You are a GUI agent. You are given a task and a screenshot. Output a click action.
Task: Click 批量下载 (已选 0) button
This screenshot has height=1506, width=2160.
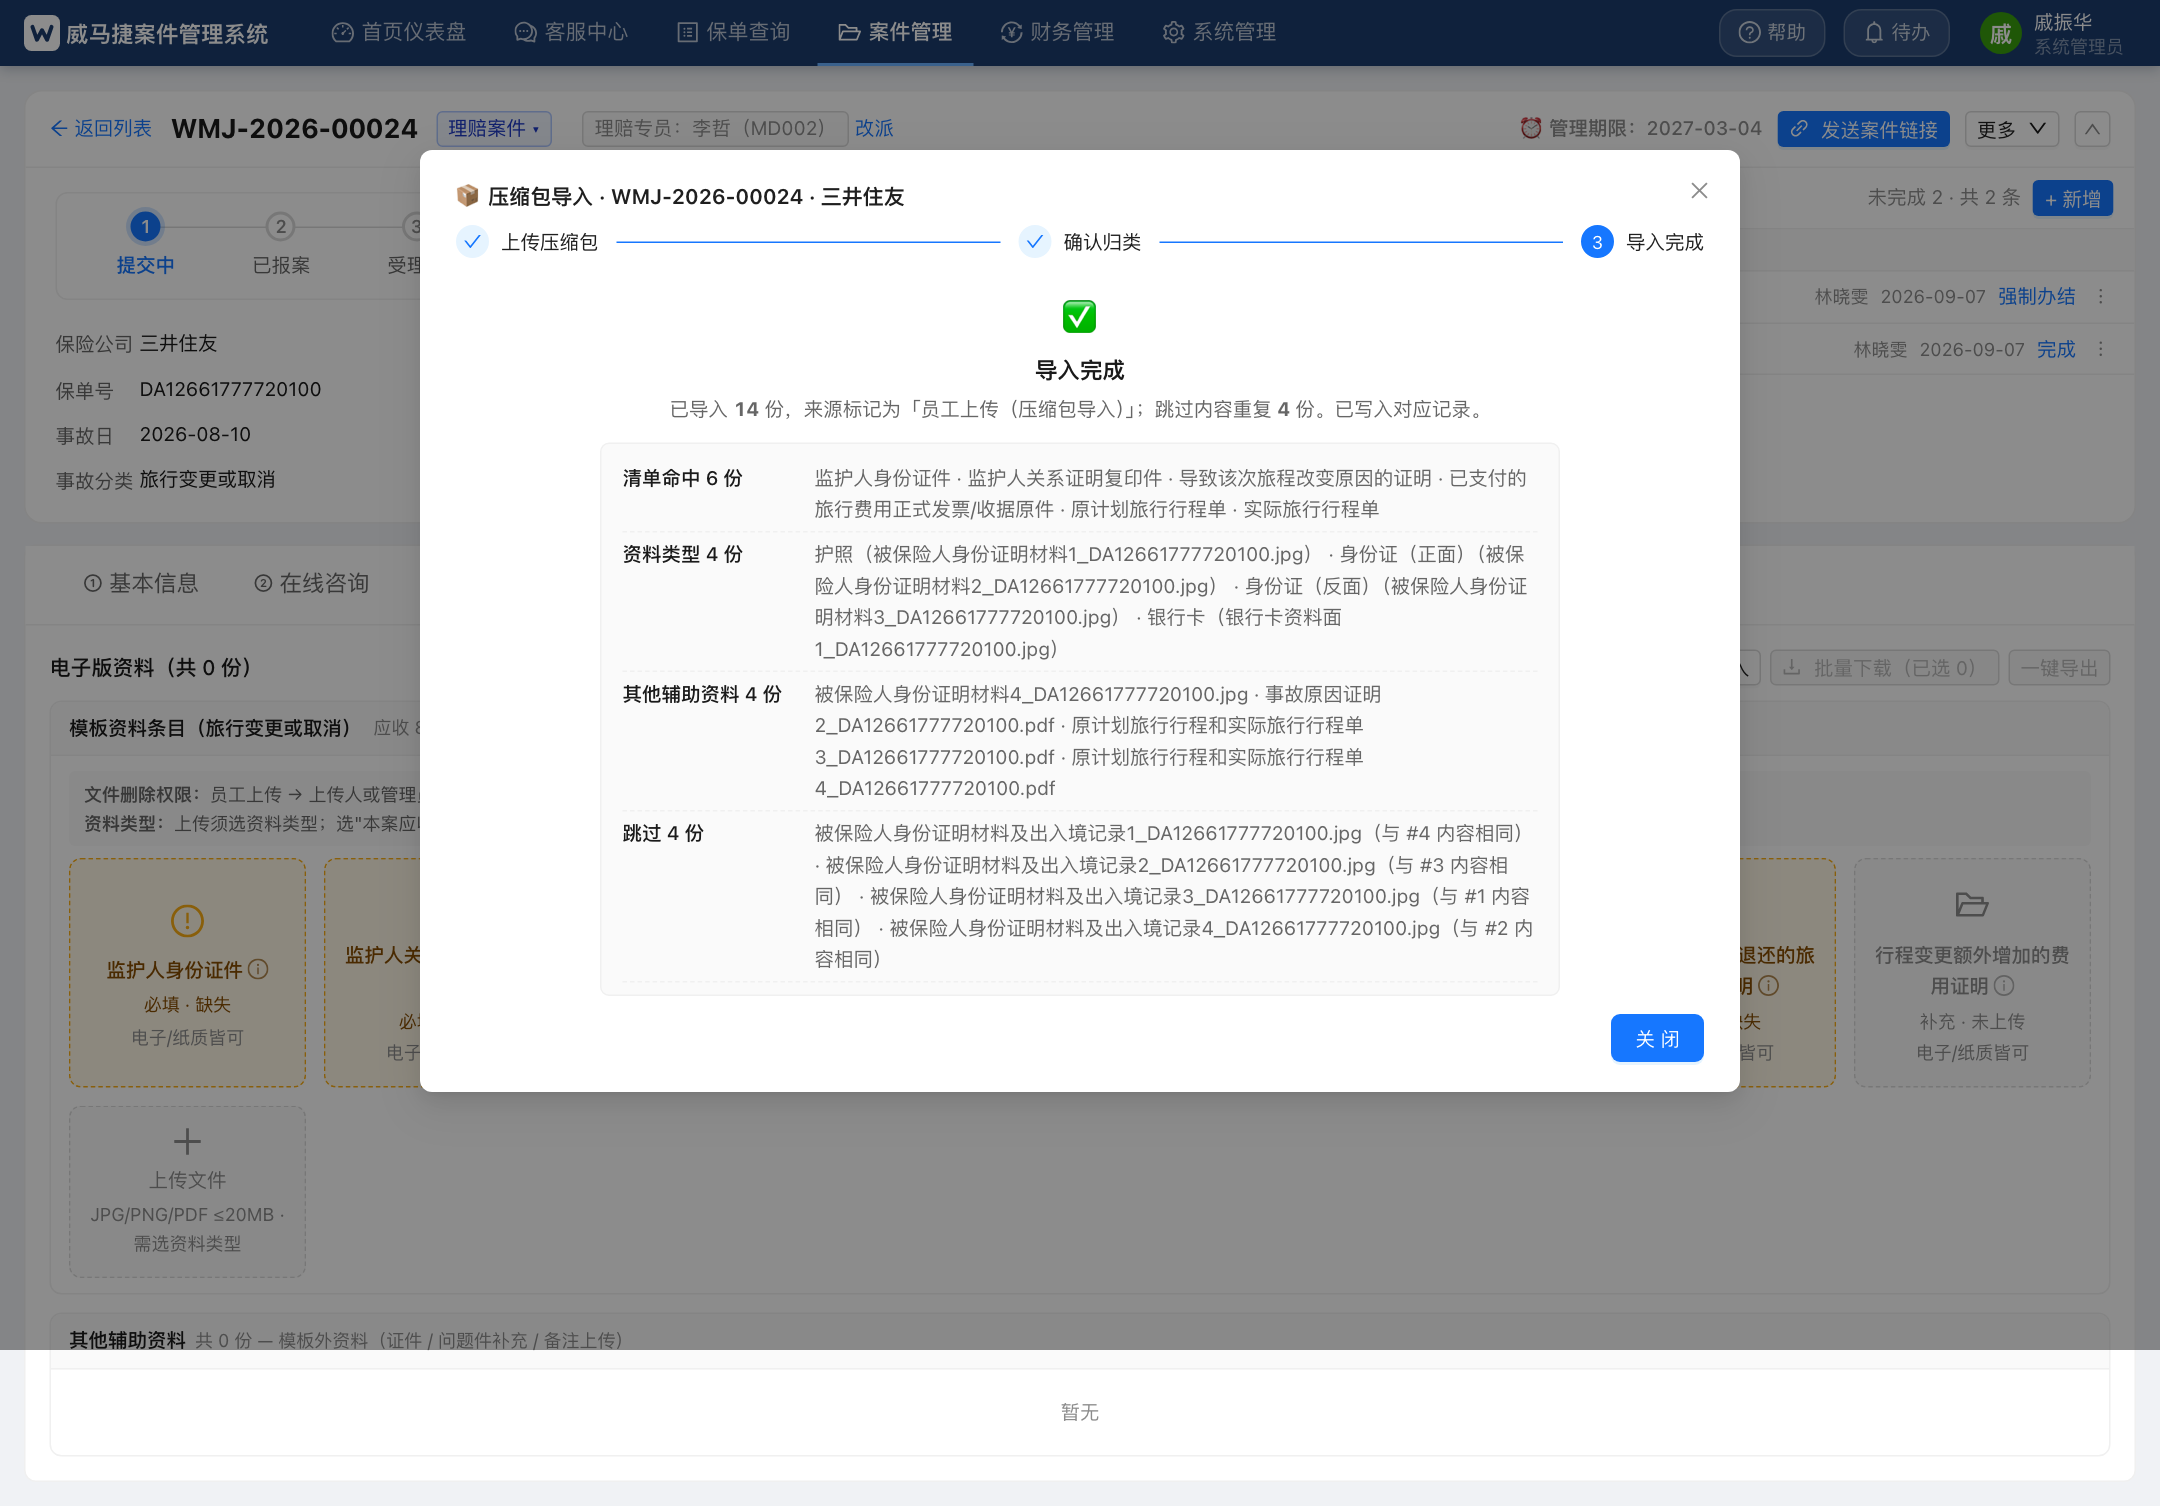point(1884,668)
